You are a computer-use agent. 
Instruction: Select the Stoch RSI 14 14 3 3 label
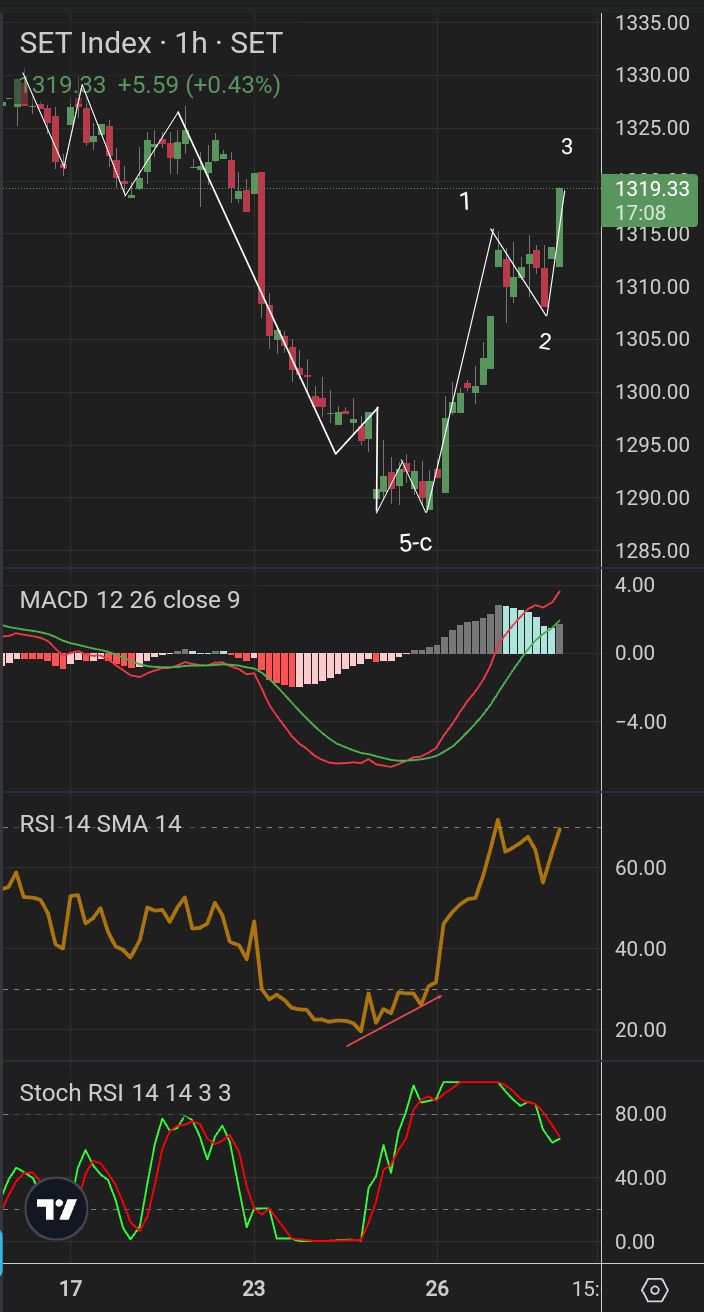point(125,1093)
